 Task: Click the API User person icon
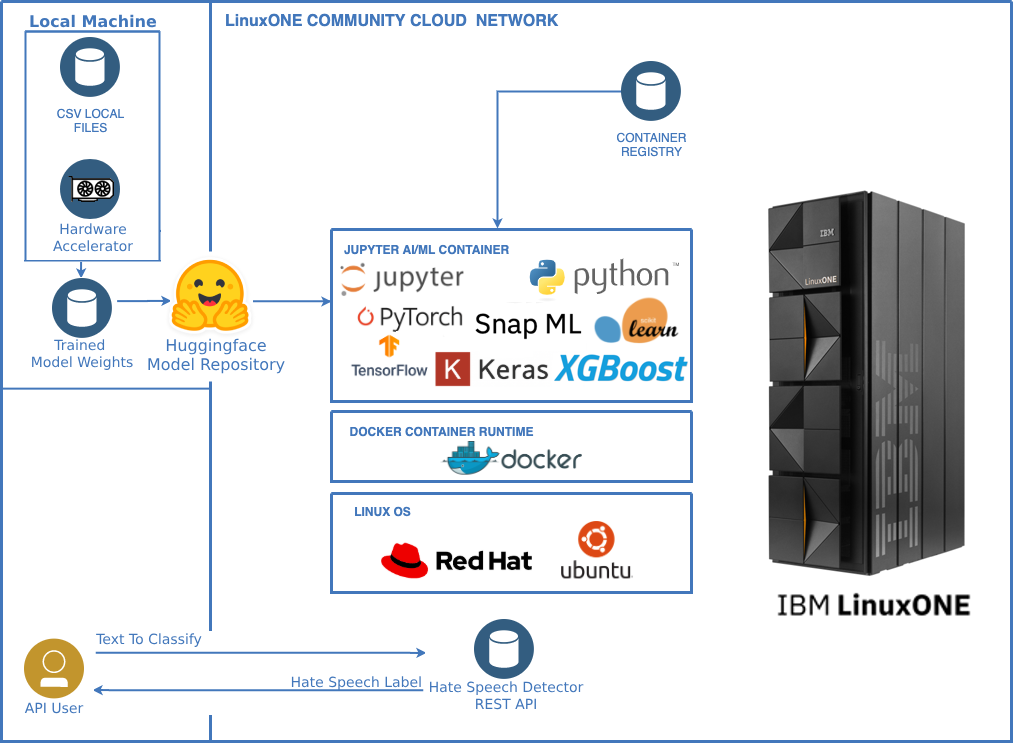[x=54, y=669]
